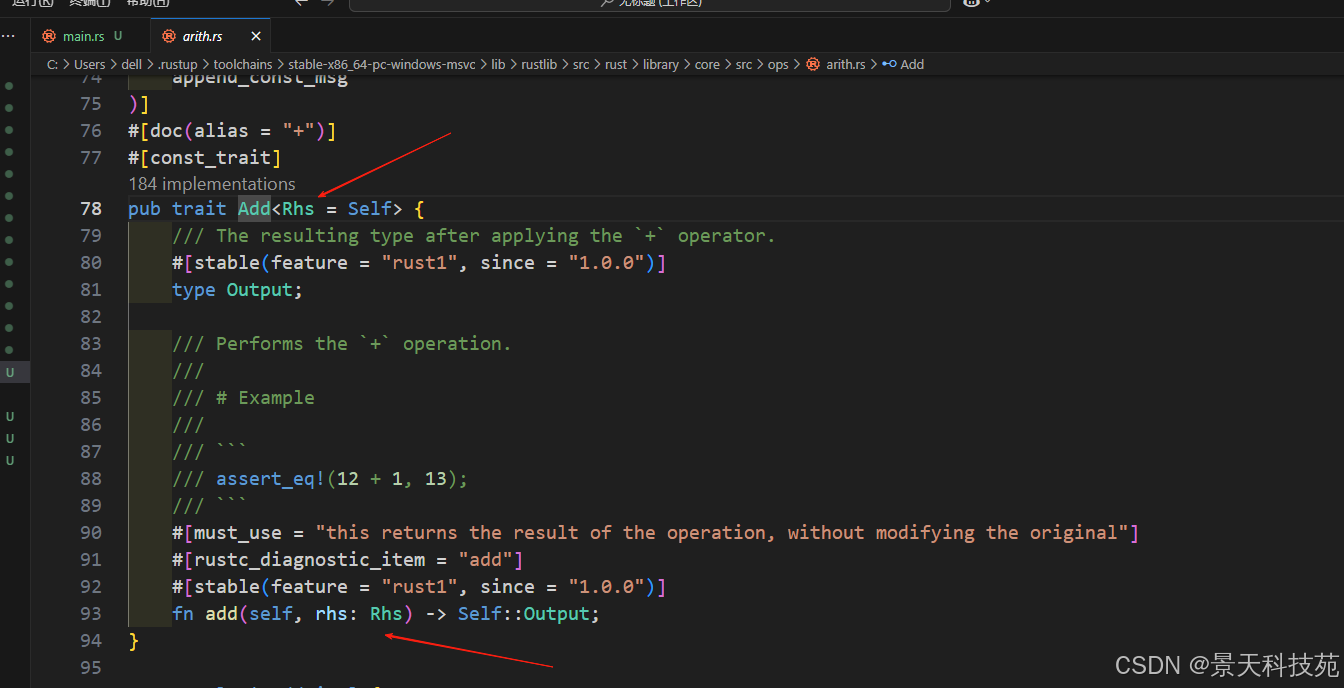Click the highlighted 'U' status in sidebar
The width and height of the screenshot is (1344, 688).
[10, 372]
